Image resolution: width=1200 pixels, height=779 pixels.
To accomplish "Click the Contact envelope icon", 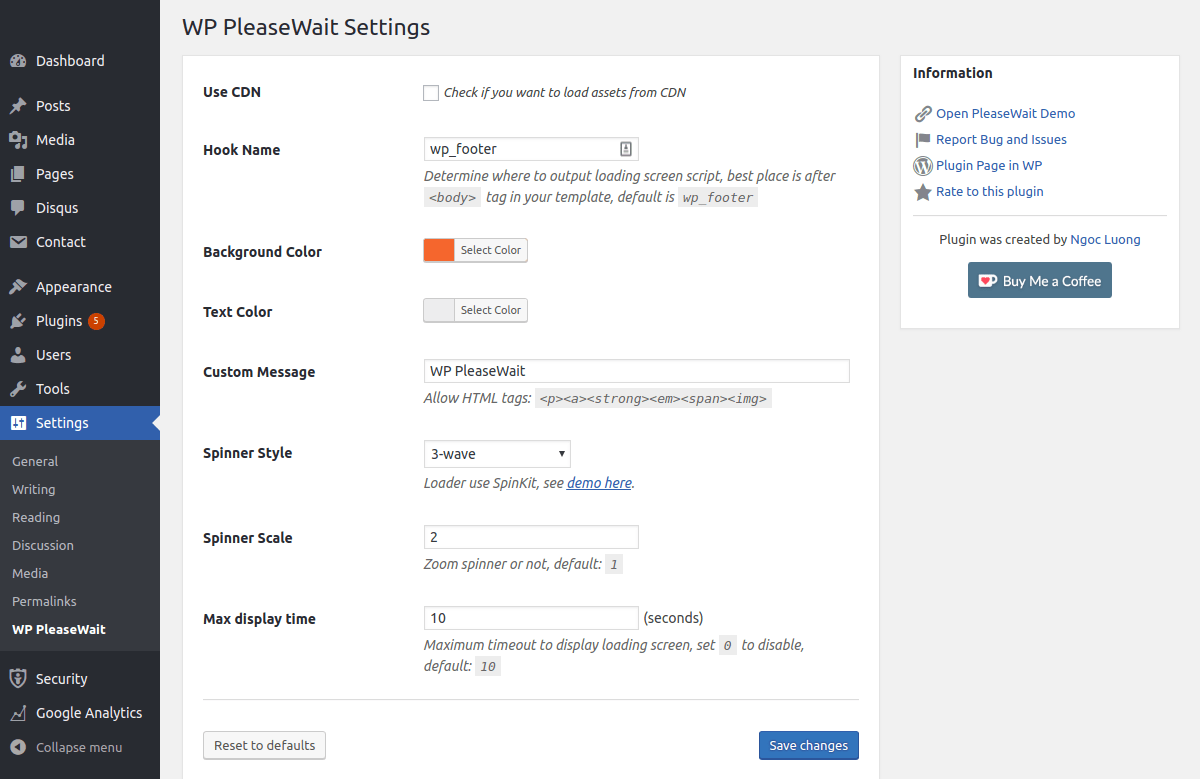I will (18, 242).
